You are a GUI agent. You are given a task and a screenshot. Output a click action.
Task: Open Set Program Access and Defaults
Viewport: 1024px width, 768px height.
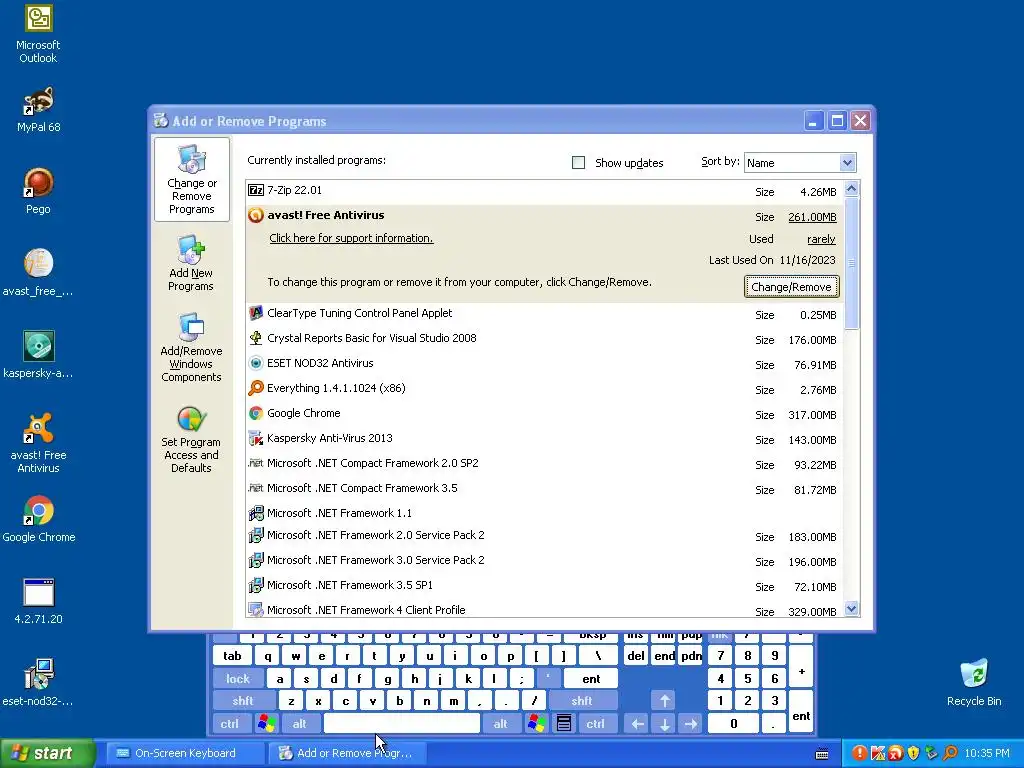point(191,440)
